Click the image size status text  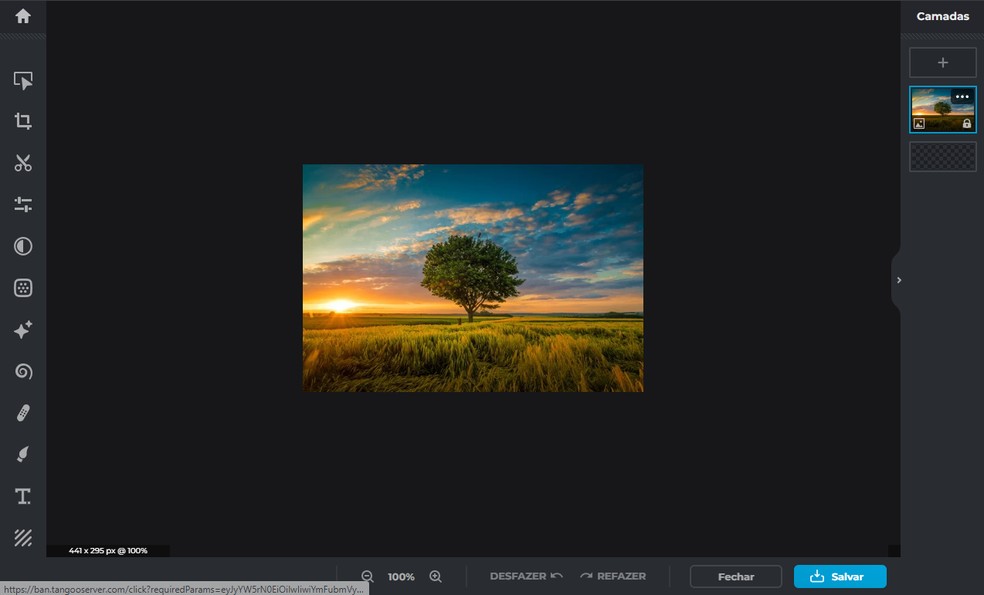click(108, 550)
